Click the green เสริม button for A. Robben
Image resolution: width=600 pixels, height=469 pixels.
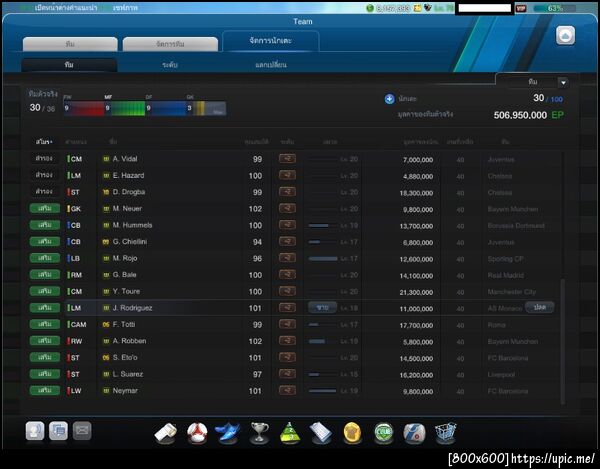coord(45,341)
